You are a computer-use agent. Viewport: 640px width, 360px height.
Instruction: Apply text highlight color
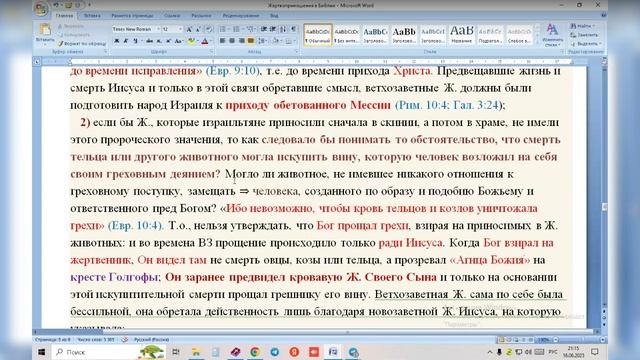(191, 41)
